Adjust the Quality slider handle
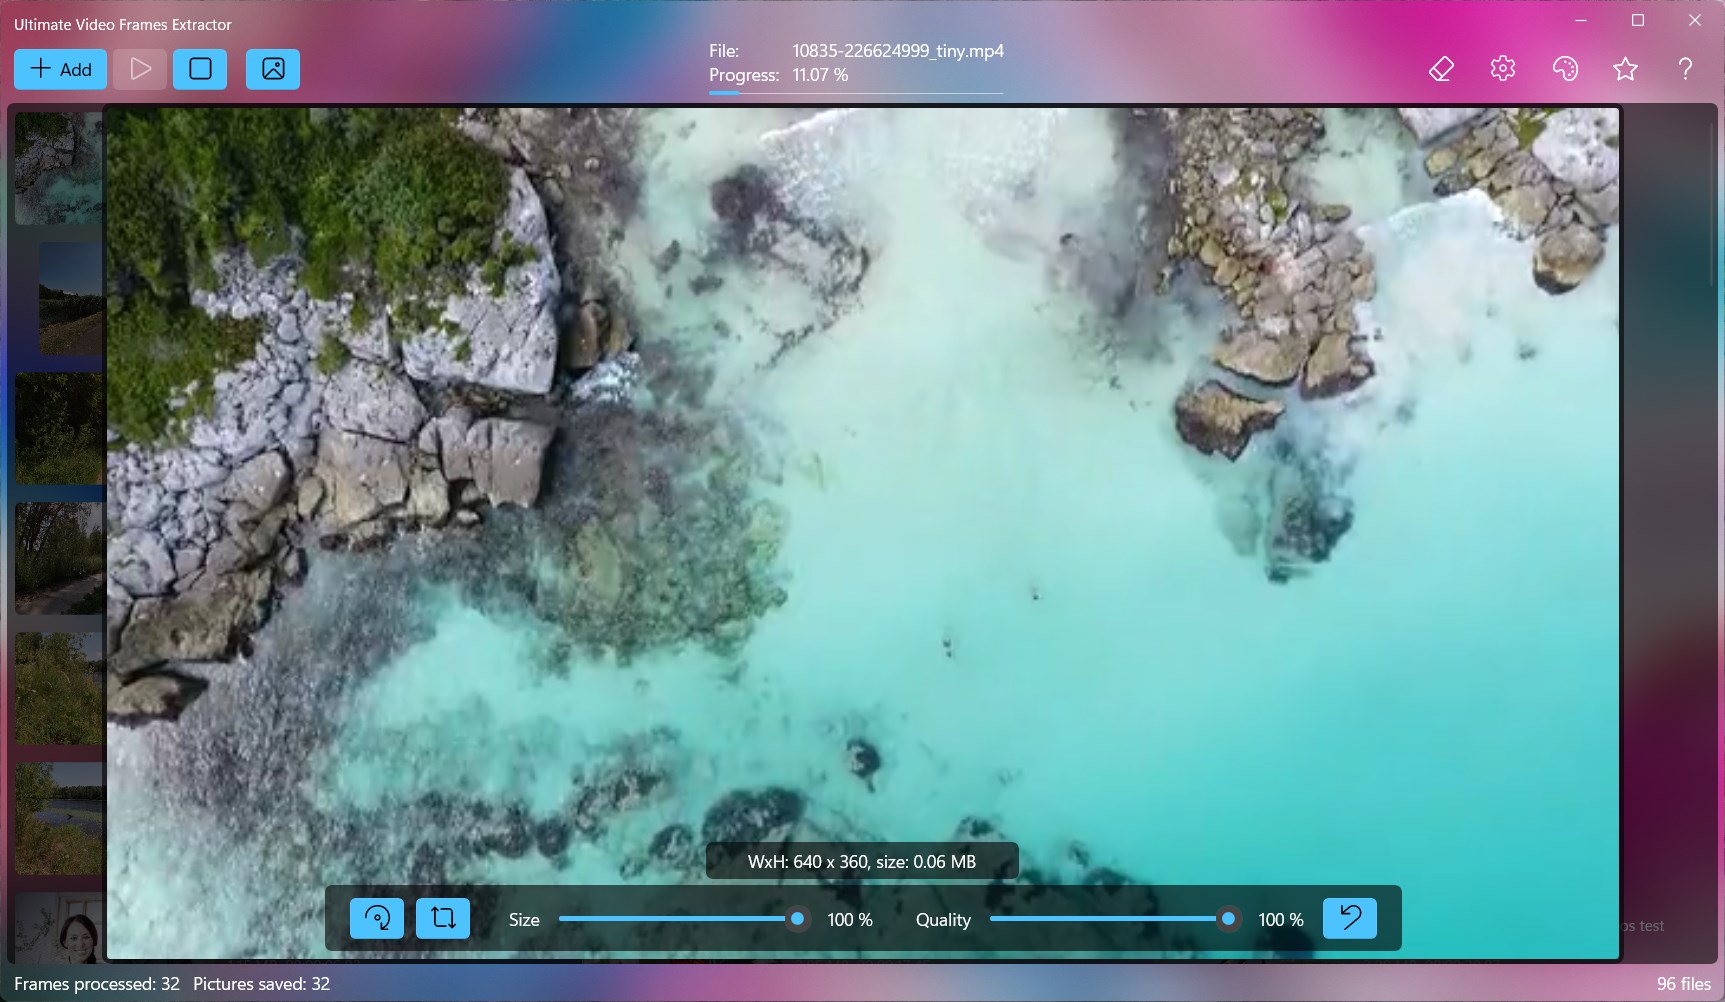 pyautogui.click(x=1228, y=918)
